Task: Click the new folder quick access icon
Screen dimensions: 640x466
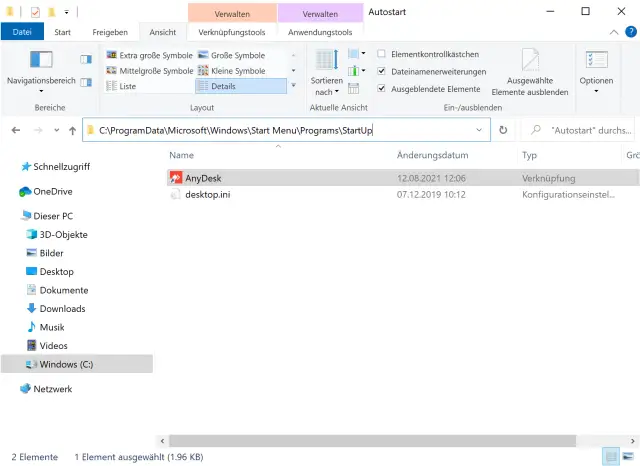Action: click(x=52, y=12)
